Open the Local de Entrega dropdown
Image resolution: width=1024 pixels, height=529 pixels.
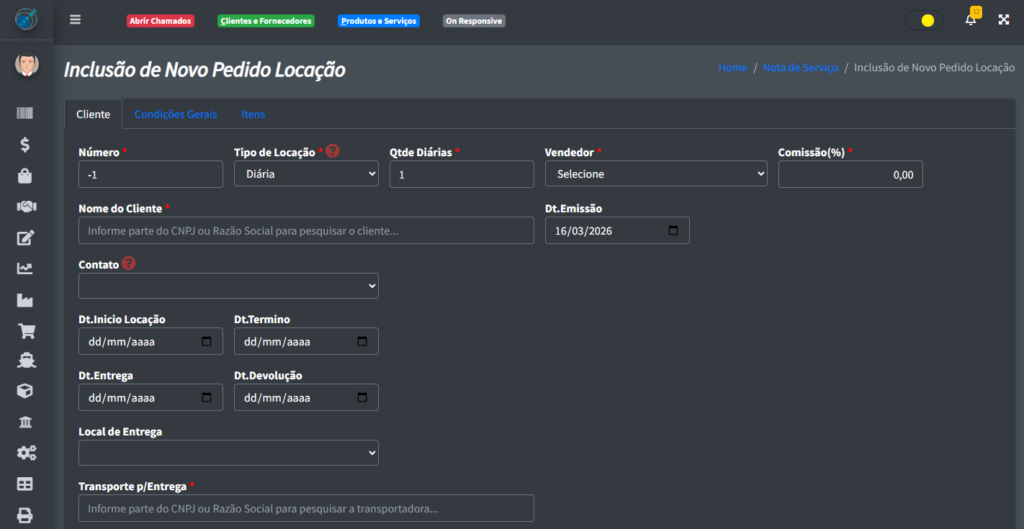click(228, 453)
